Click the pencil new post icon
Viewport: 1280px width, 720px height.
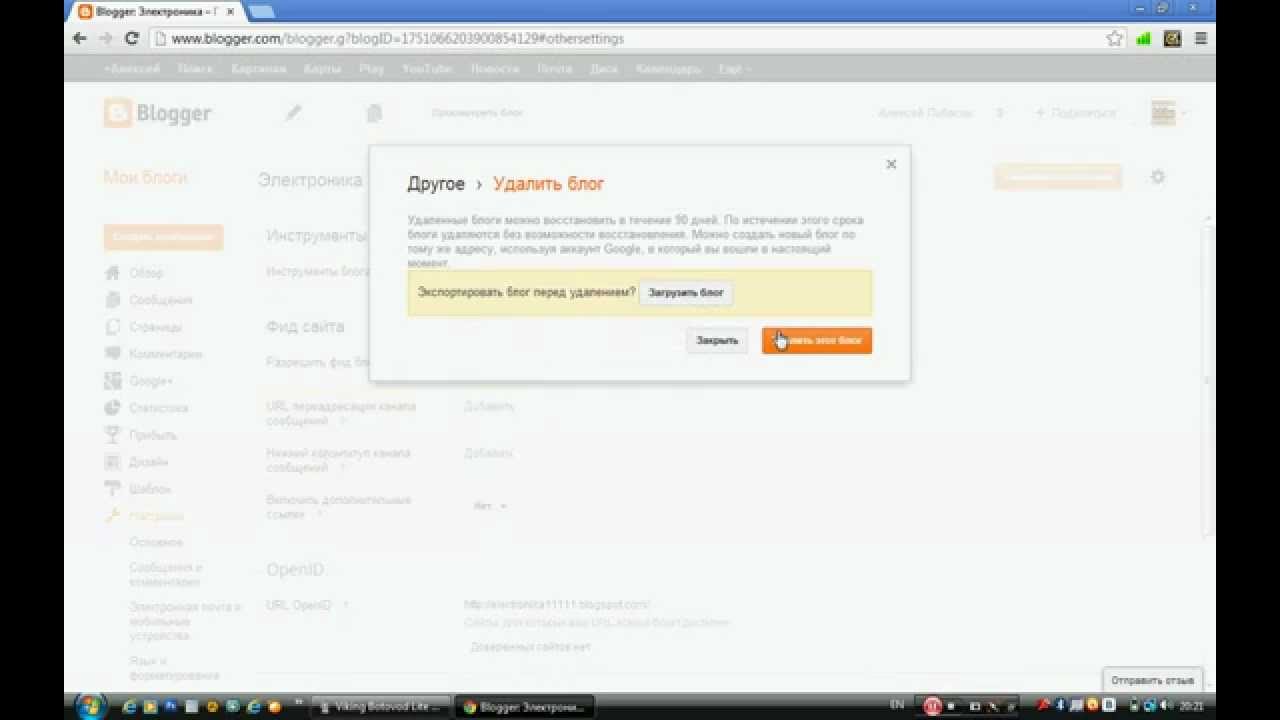[x=293, y=113]
